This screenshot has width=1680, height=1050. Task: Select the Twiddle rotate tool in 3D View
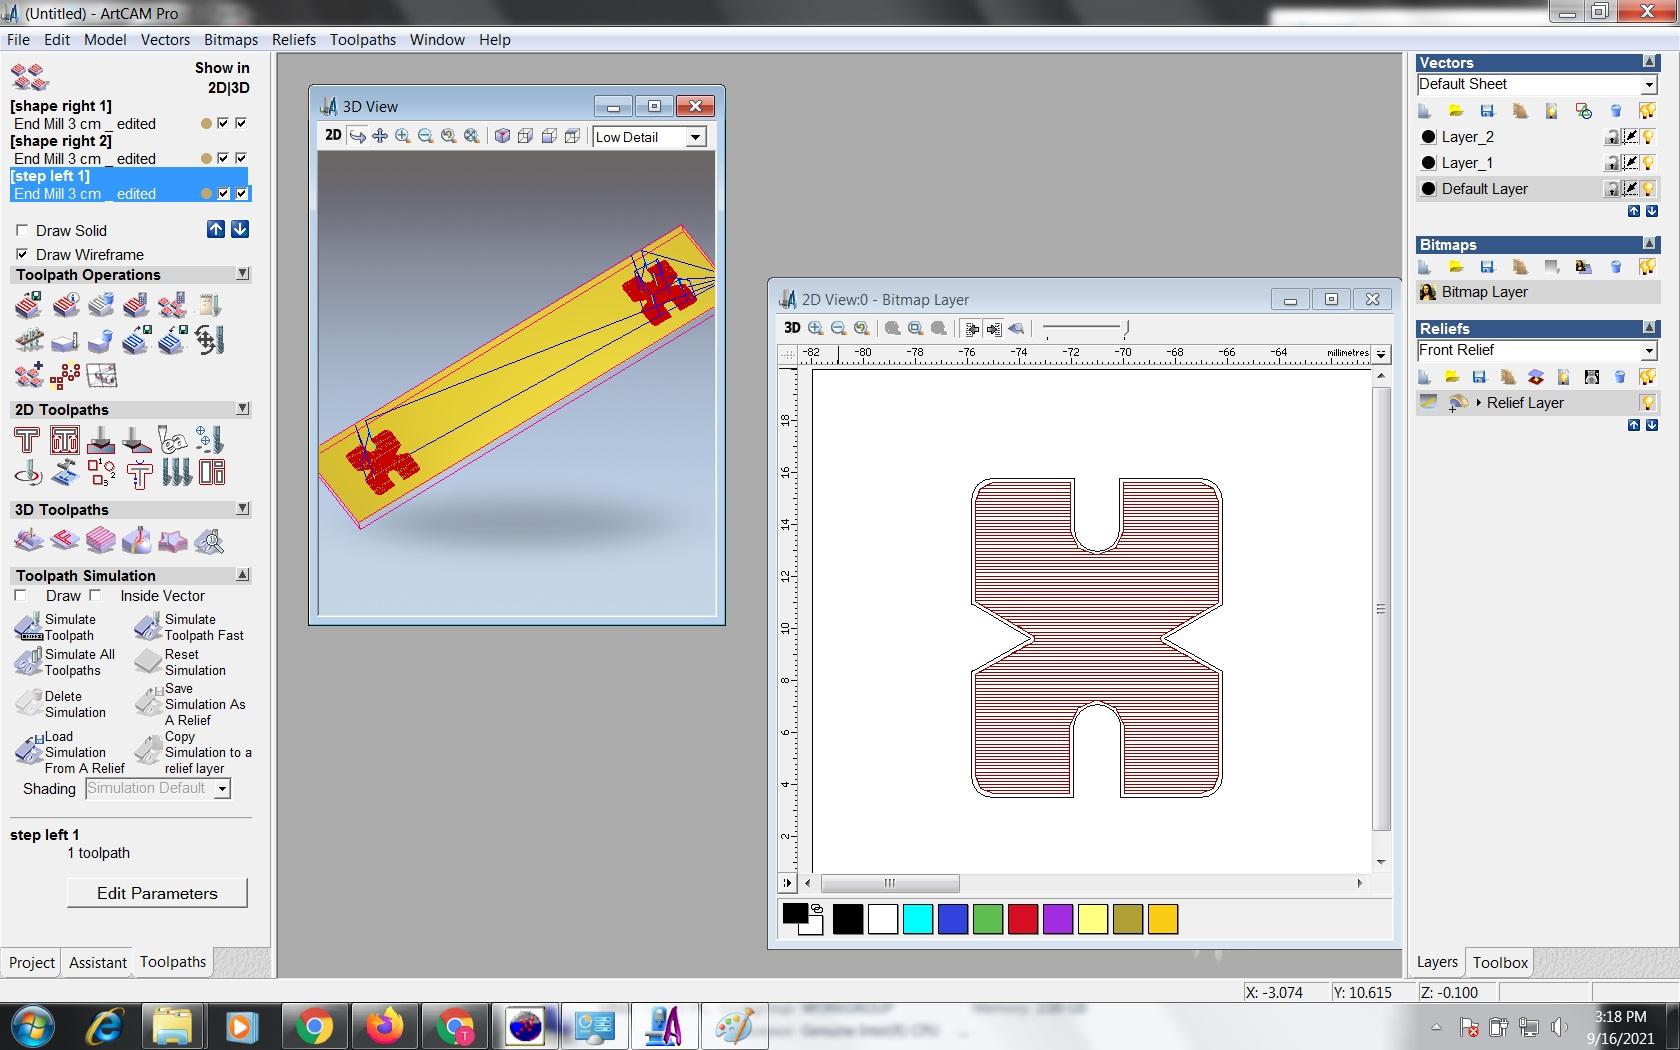coord(357,136)
